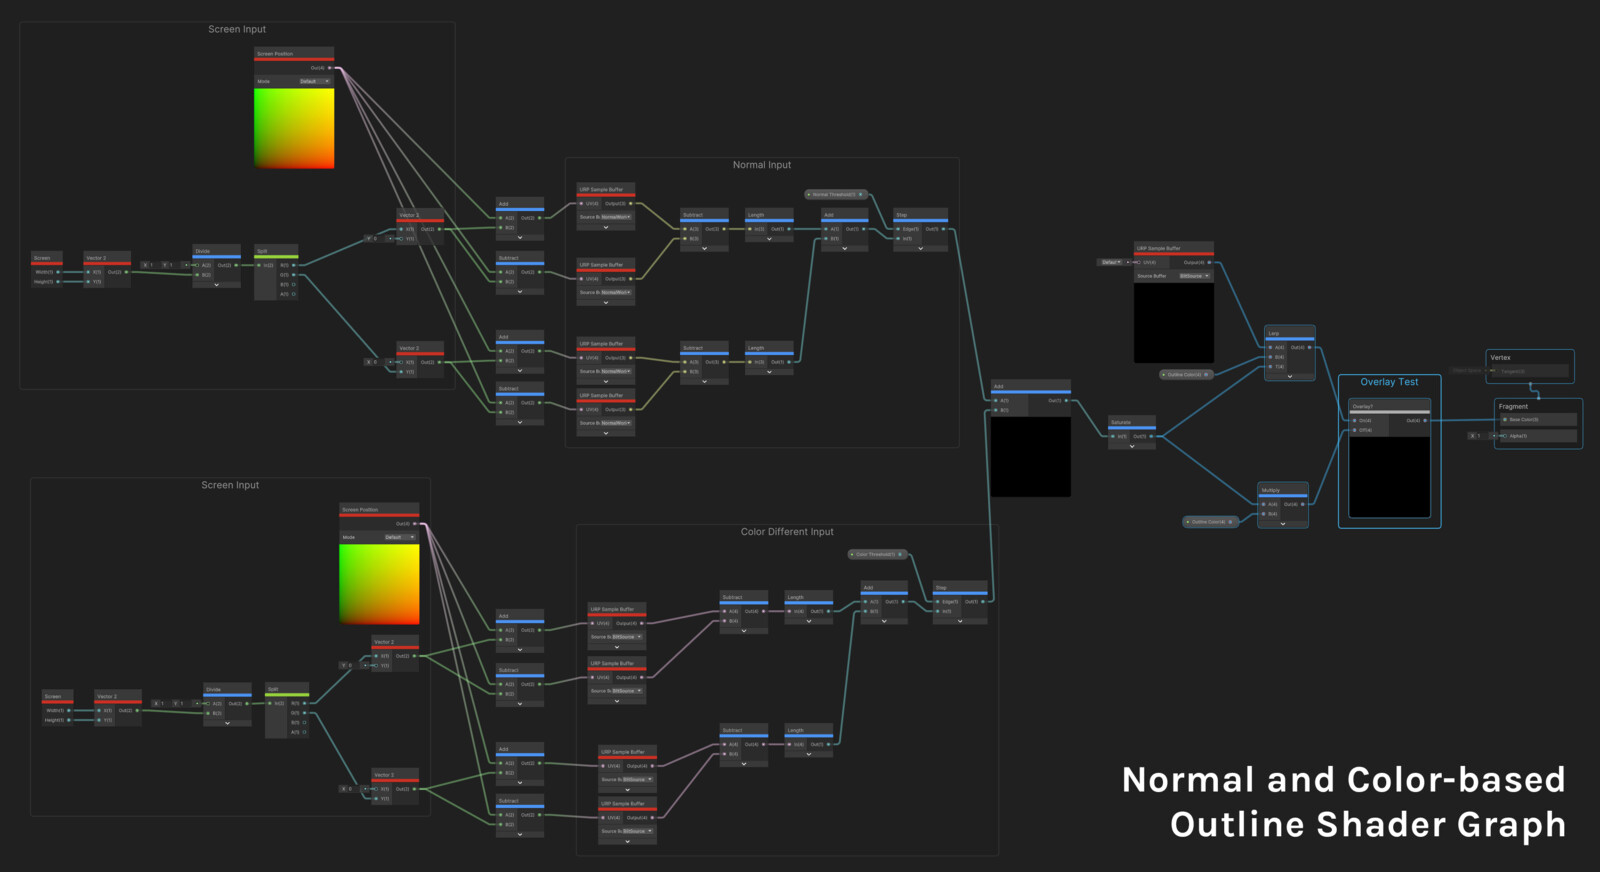Image resolution: width=1600 pixels, height=872 pixels.
Task: Click Width(1) port of top Screen node
Action: pyautogui.click(x=58, y=272)
